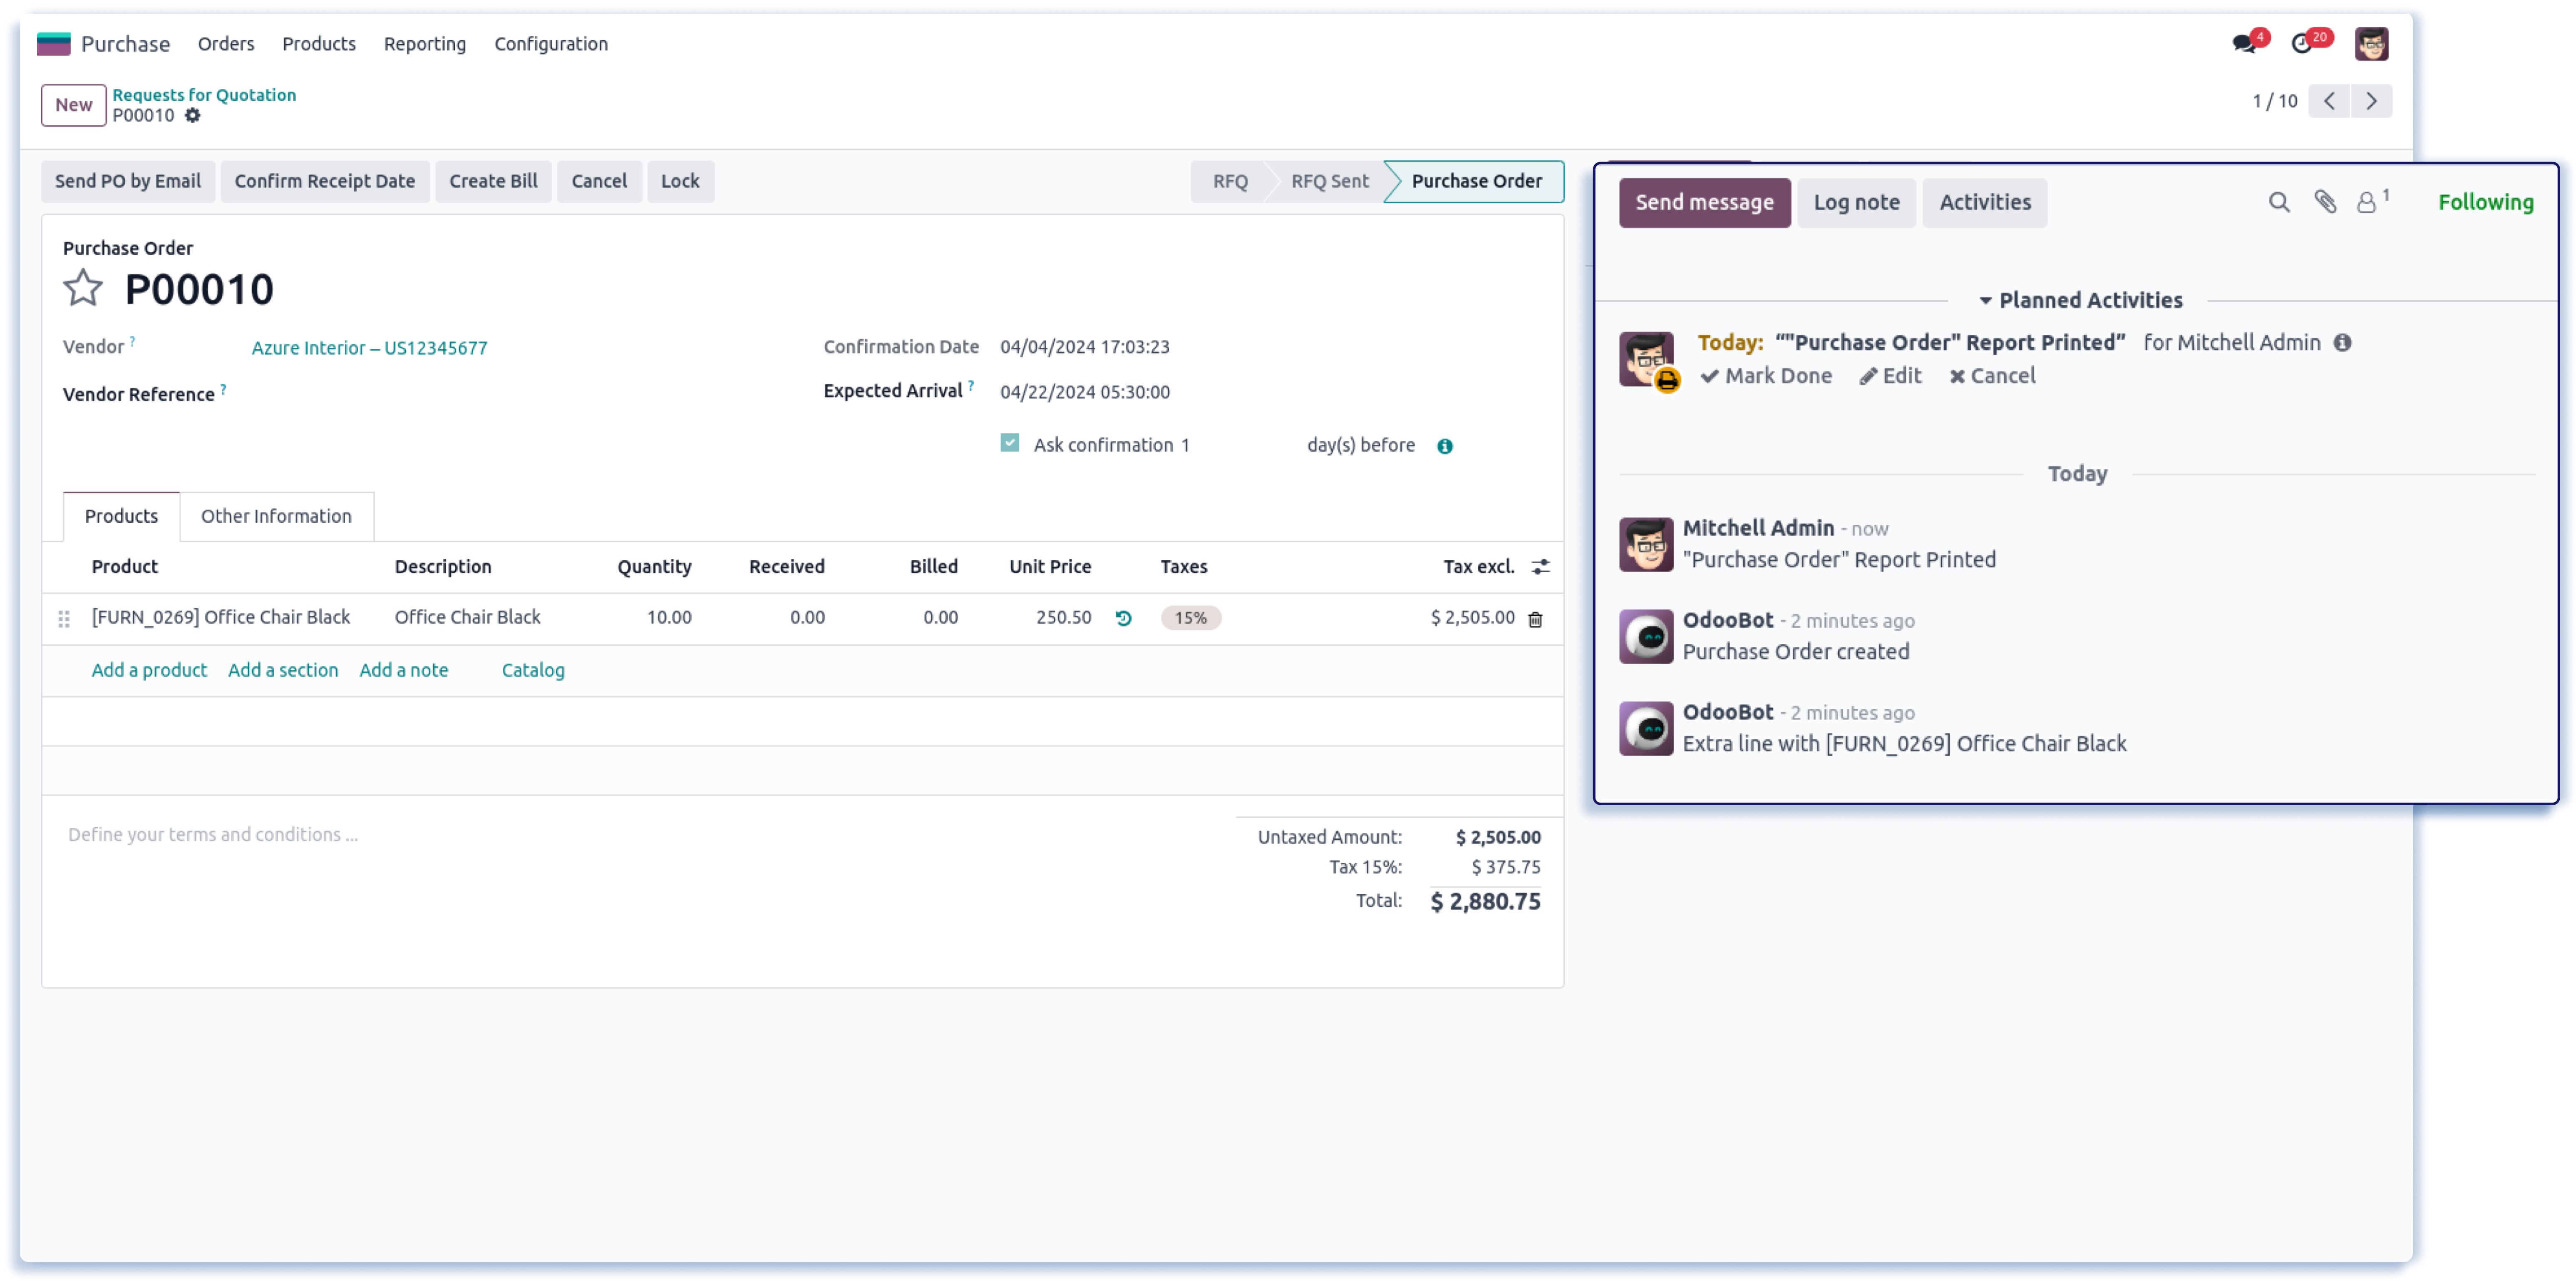Open the Orders menu
The width and height of the screenshot is (2576, 1281).
226,44
